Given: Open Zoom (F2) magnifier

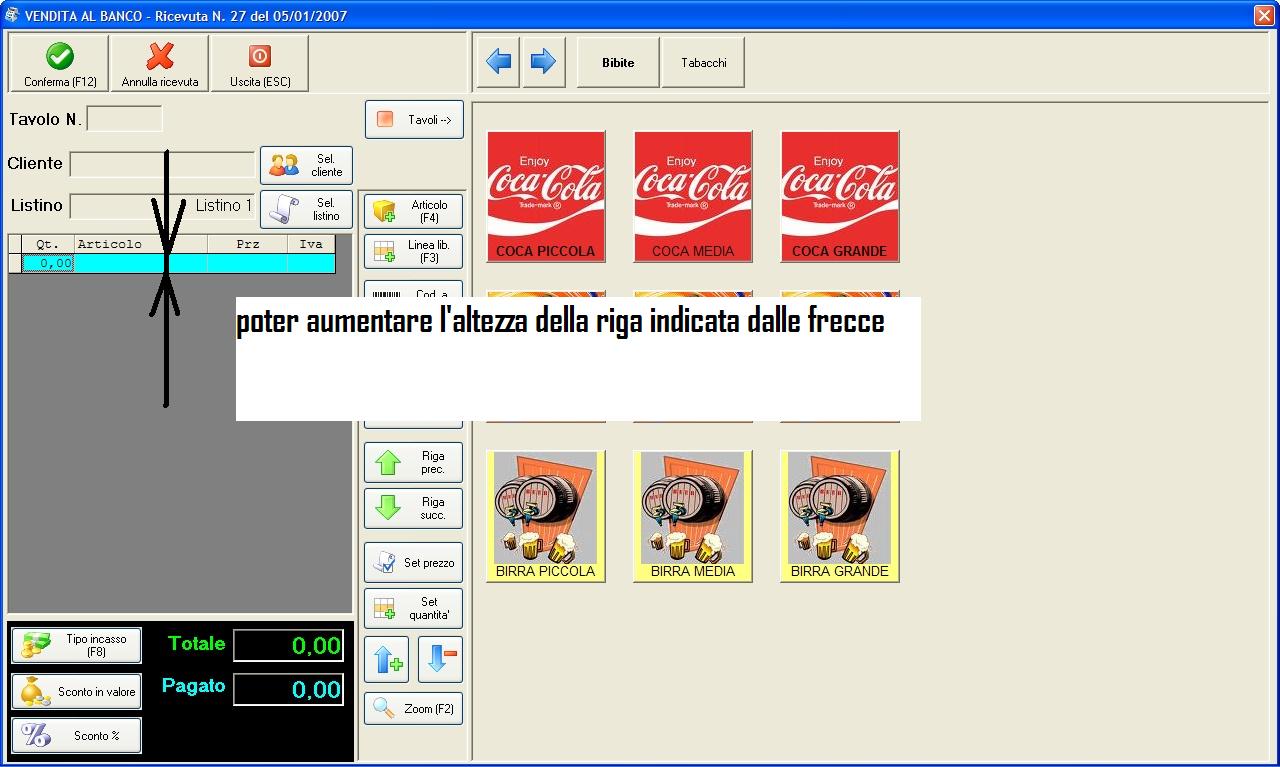Looking at the screenshot, I should coord(413,709).
